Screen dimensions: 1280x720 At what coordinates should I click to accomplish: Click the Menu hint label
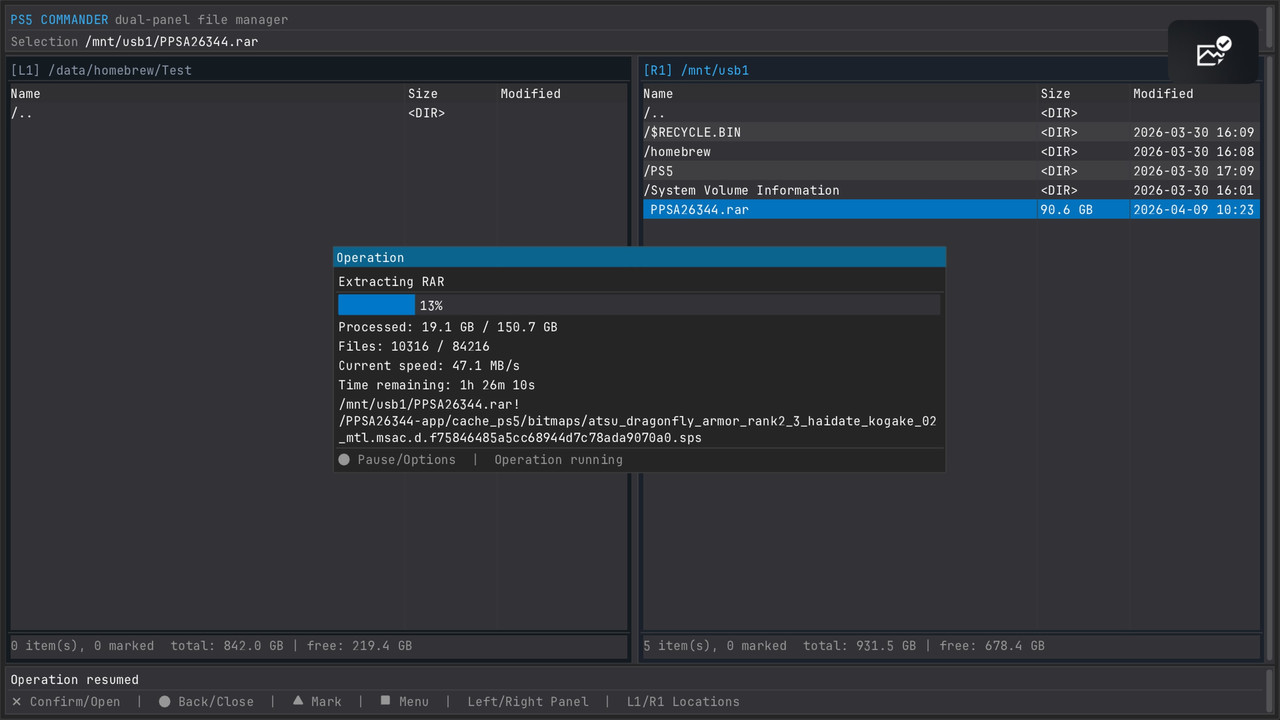tap(414, 702)
